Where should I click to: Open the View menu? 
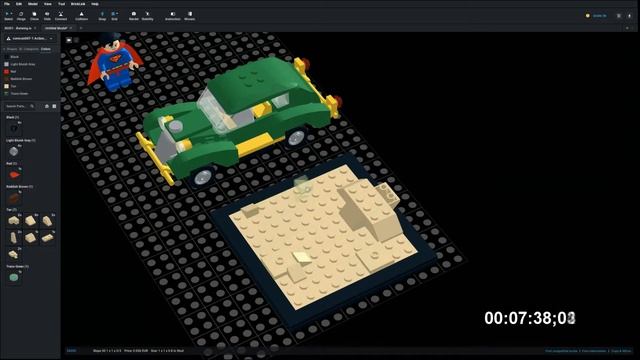tap(48, 4)
